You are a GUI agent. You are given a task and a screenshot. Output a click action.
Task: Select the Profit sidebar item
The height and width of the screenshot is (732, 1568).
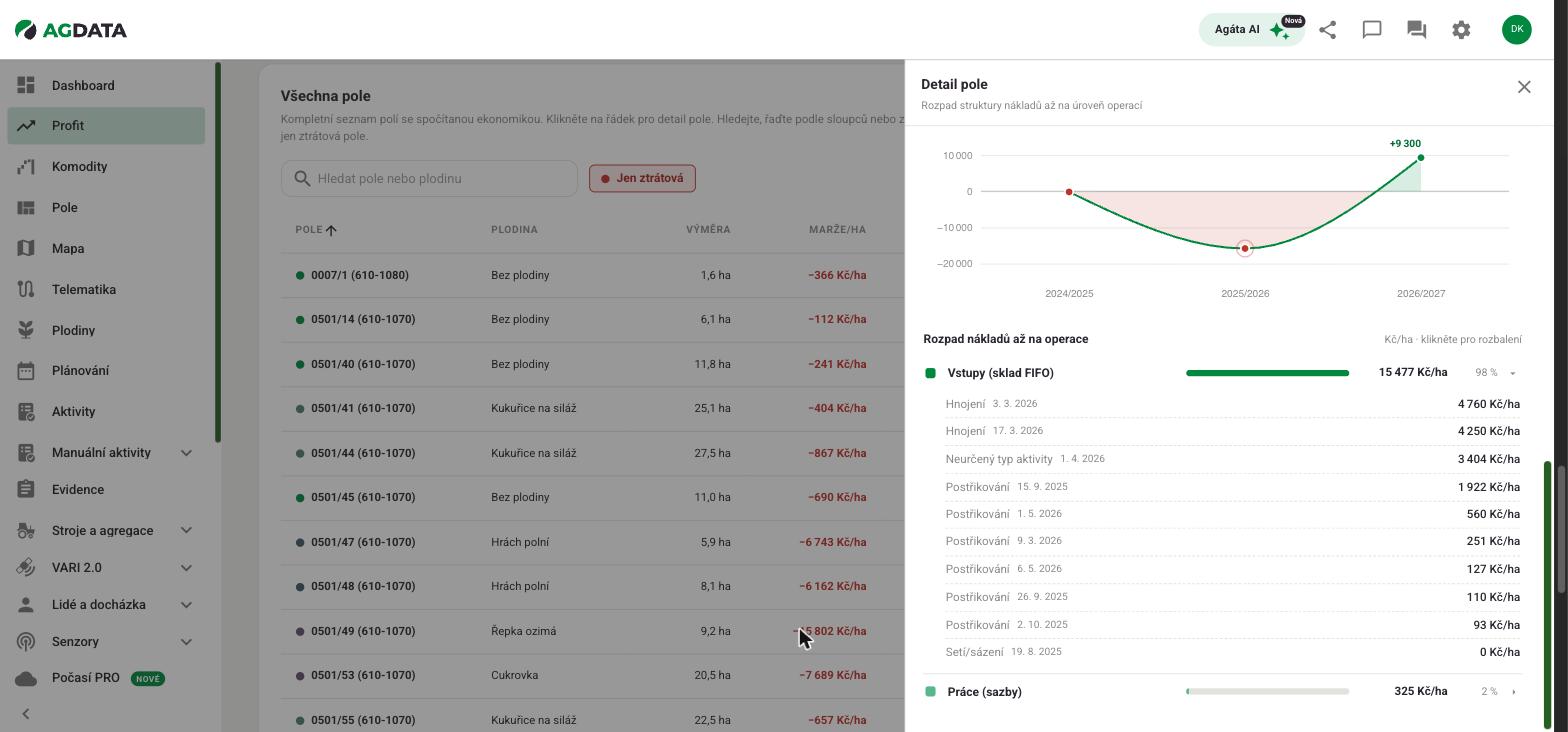click(x=106, y=126)
